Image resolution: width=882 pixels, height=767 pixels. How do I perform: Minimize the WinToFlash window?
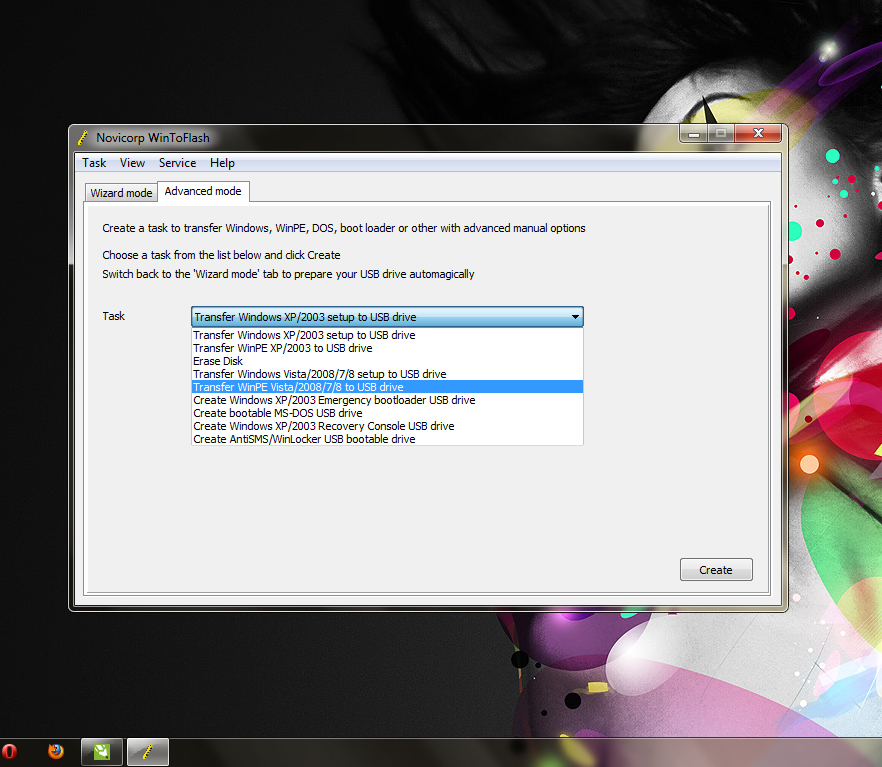pos(694,134)
